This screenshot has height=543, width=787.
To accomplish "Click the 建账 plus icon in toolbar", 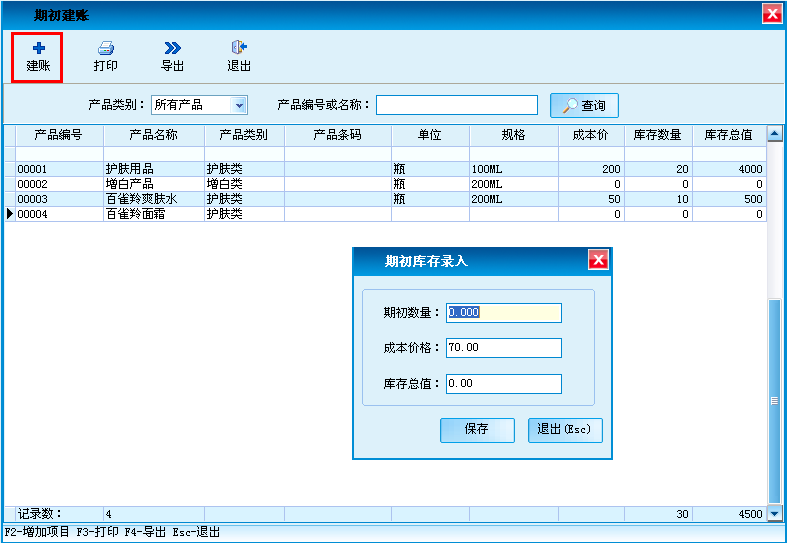I will pyautogui.click(x=38, y=48).
